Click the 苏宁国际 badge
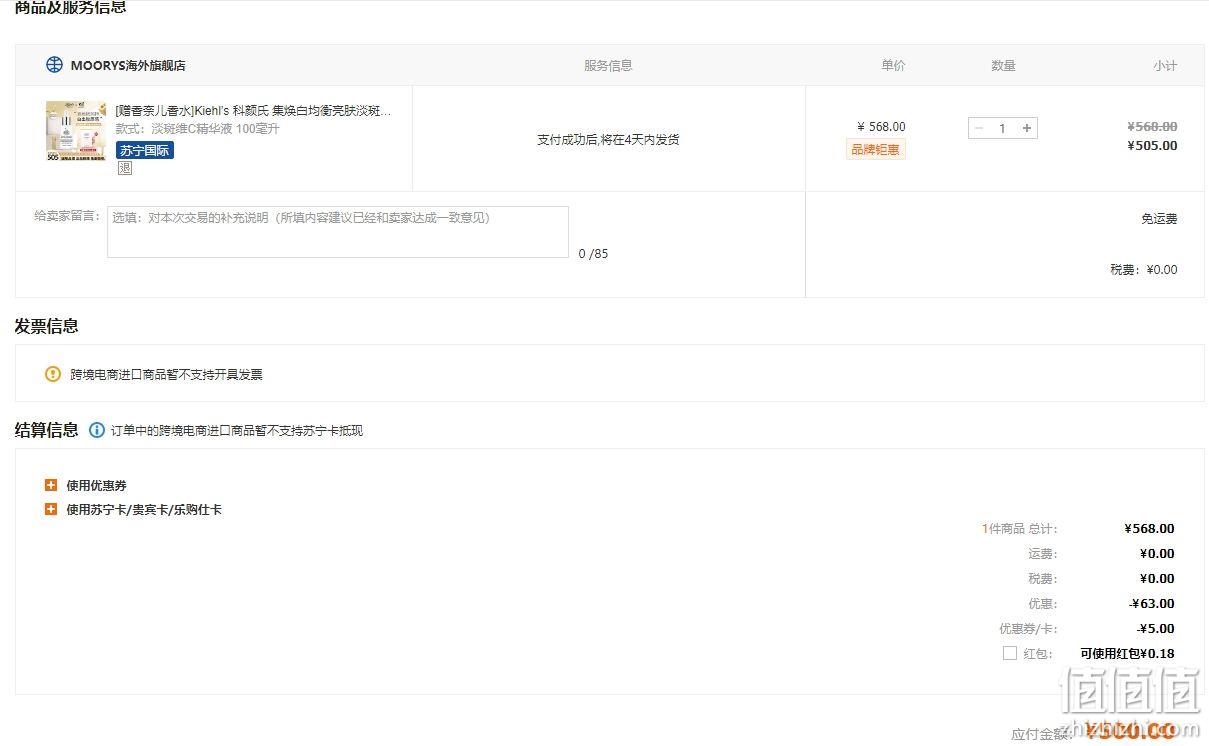The height and width of the screenshot is (746, 1209). (145, 150)
